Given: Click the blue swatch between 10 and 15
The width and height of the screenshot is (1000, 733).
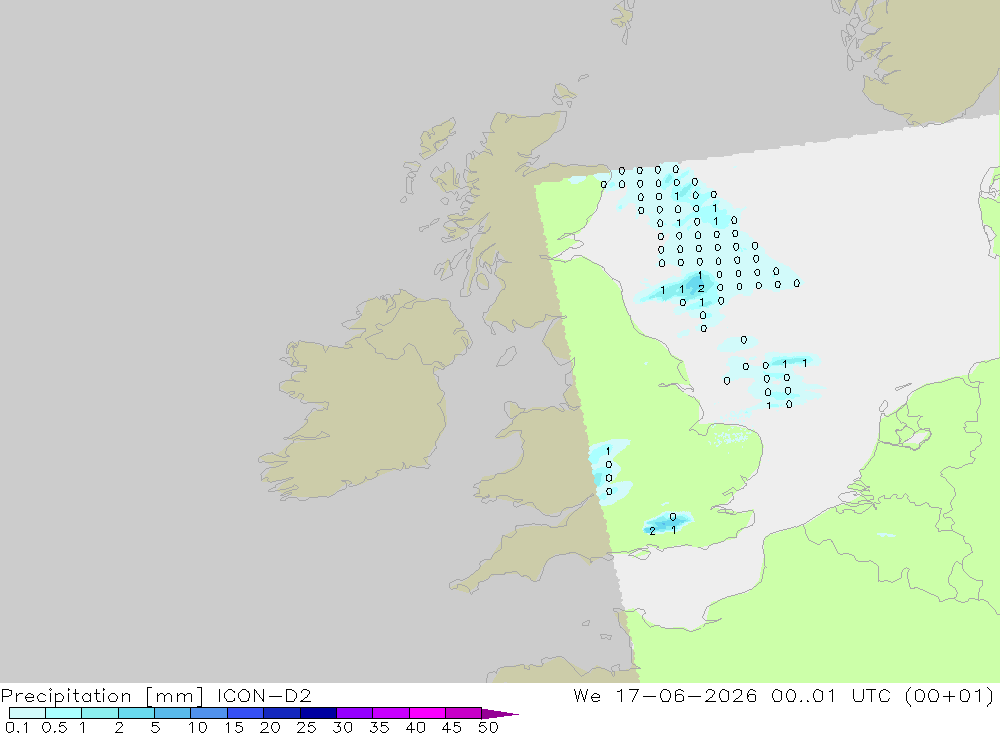Looking at the screenshot, I should pos(209,713).
